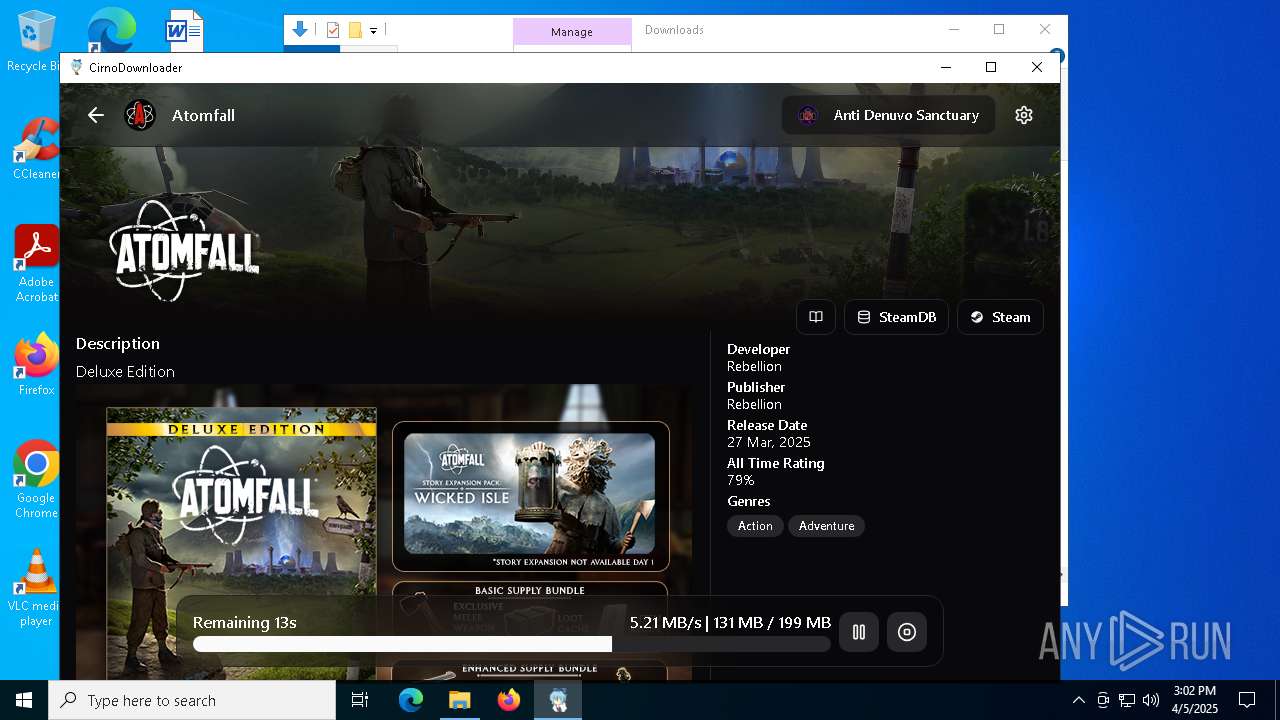Click the '5.21 MB/s | 131 MB / 199 MB' readout
This screenshot has width=1280, height=720.
[730, 622]
